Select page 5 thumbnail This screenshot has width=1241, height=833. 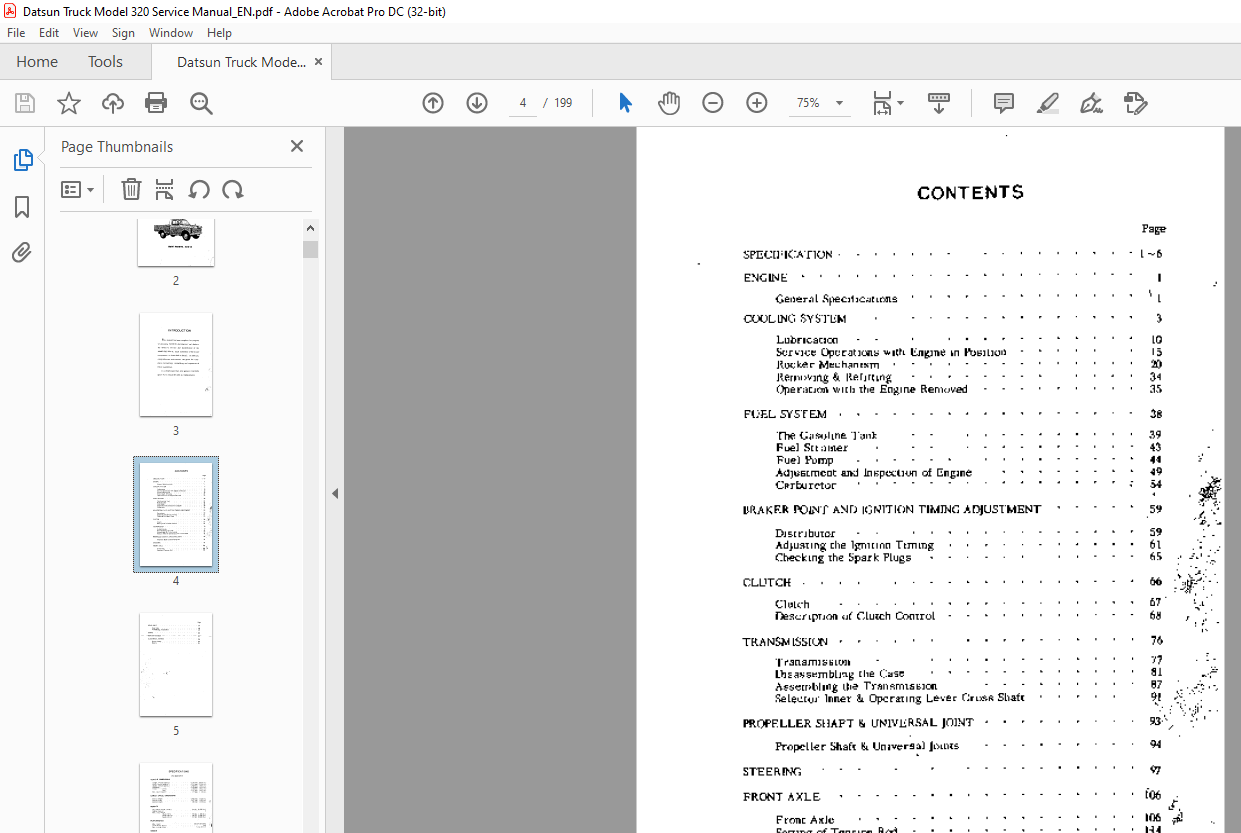[x=176, y=664]
